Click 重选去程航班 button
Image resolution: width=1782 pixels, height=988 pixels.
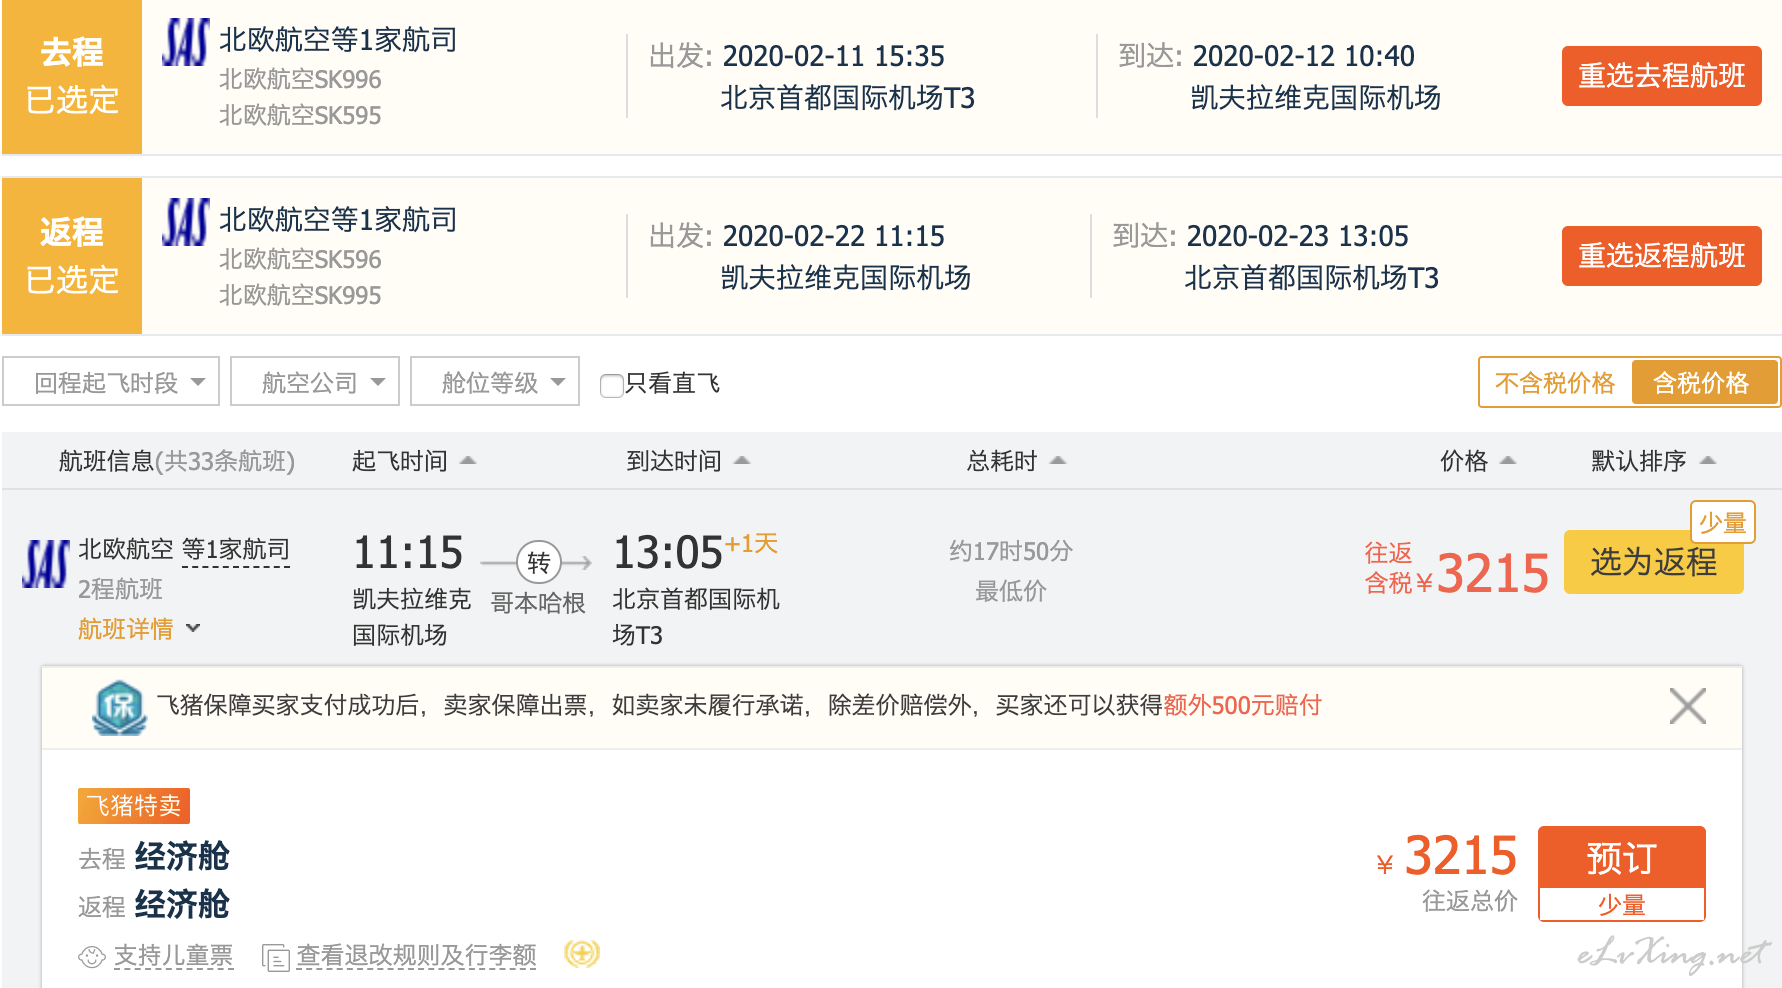[x=1661, y=76]
